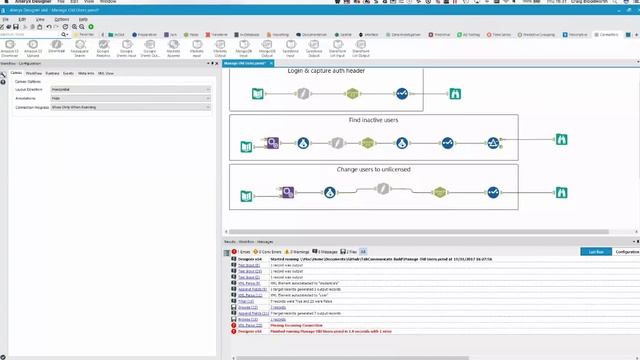Open the Help menu

[83, 19]
